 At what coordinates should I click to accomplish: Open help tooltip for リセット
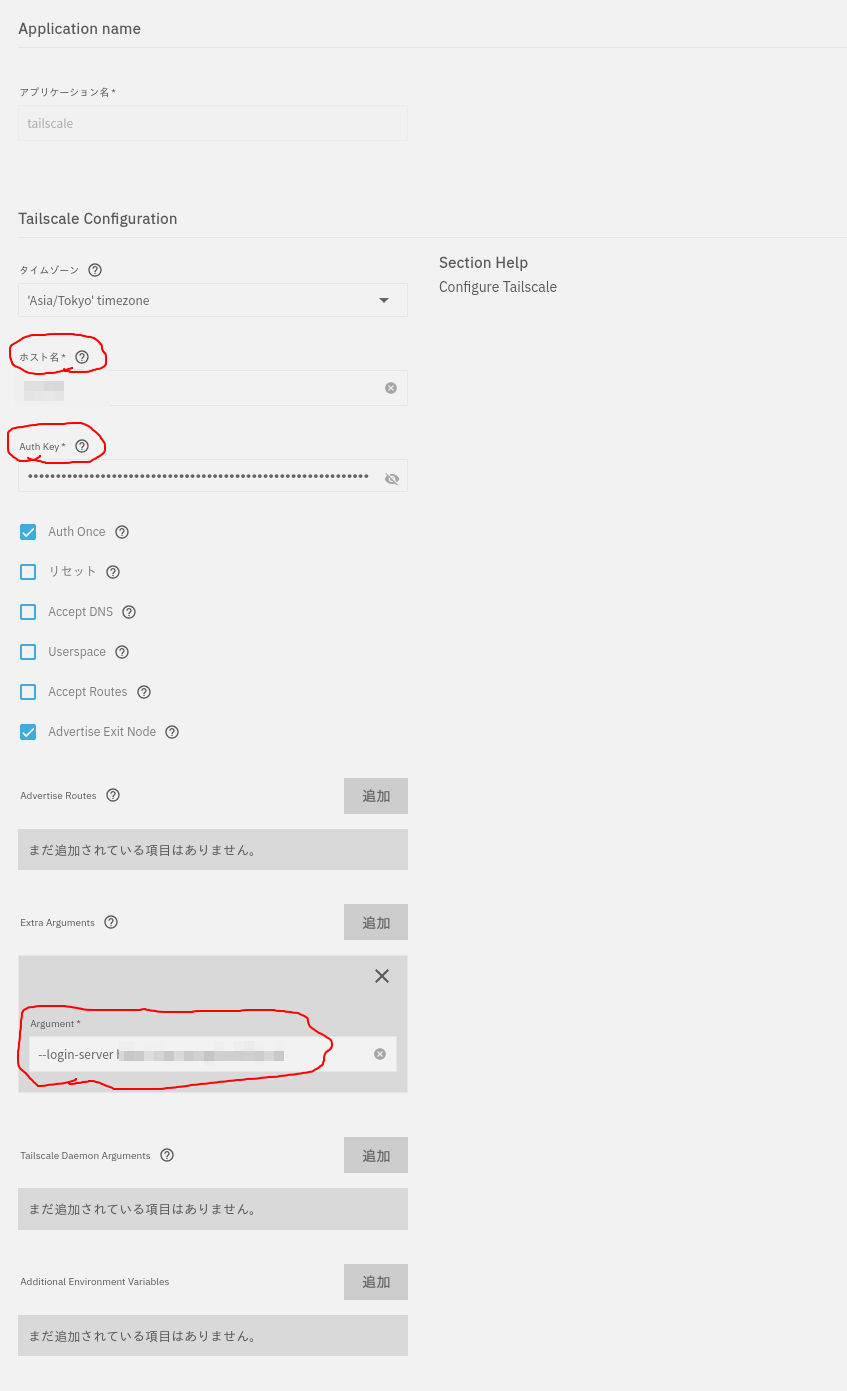point(113,572)
